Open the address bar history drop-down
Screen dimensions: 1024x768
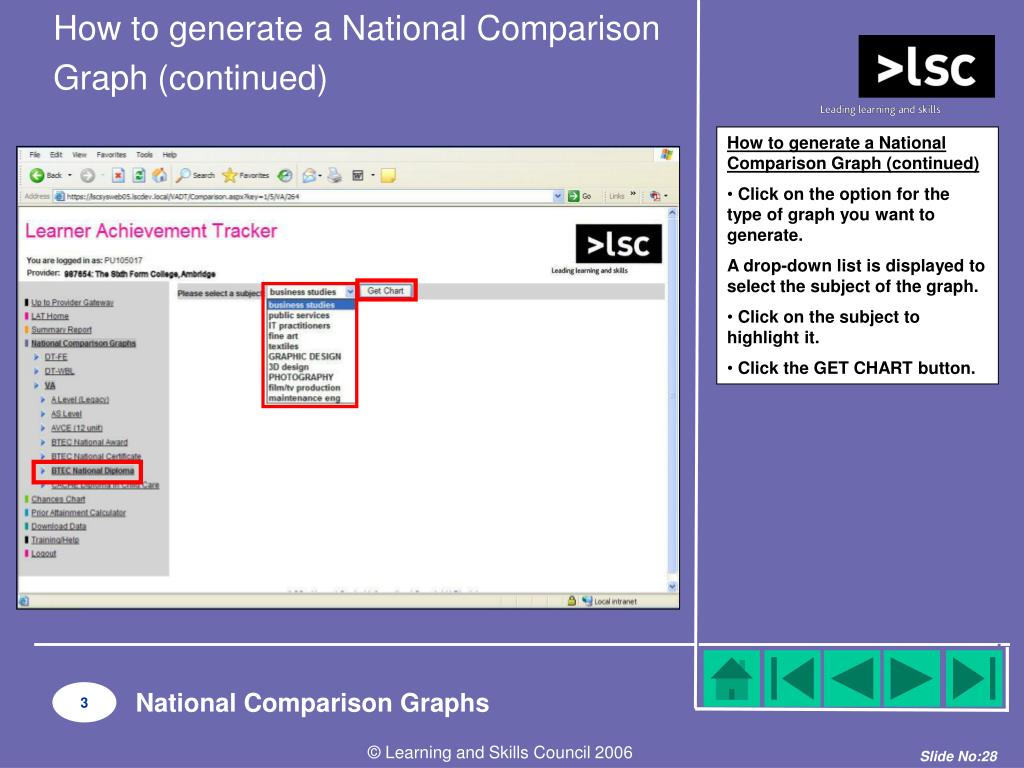click(x=558, y=196)
